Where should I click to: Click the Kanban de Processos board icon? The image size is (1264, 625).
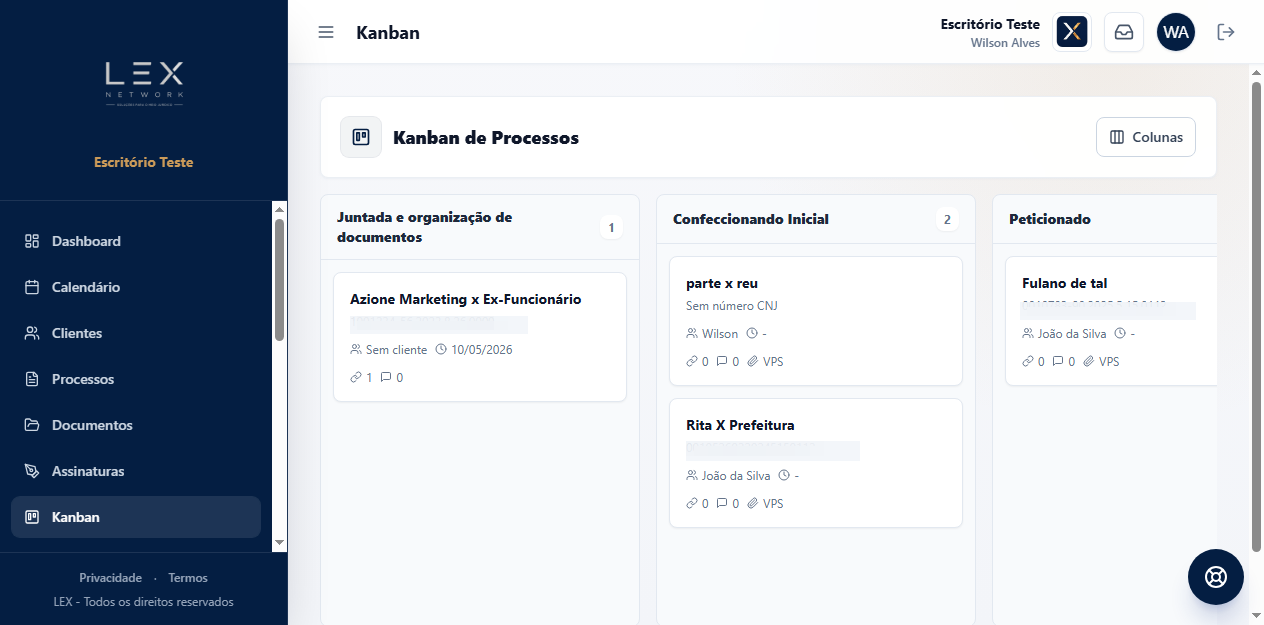[361, 137]
